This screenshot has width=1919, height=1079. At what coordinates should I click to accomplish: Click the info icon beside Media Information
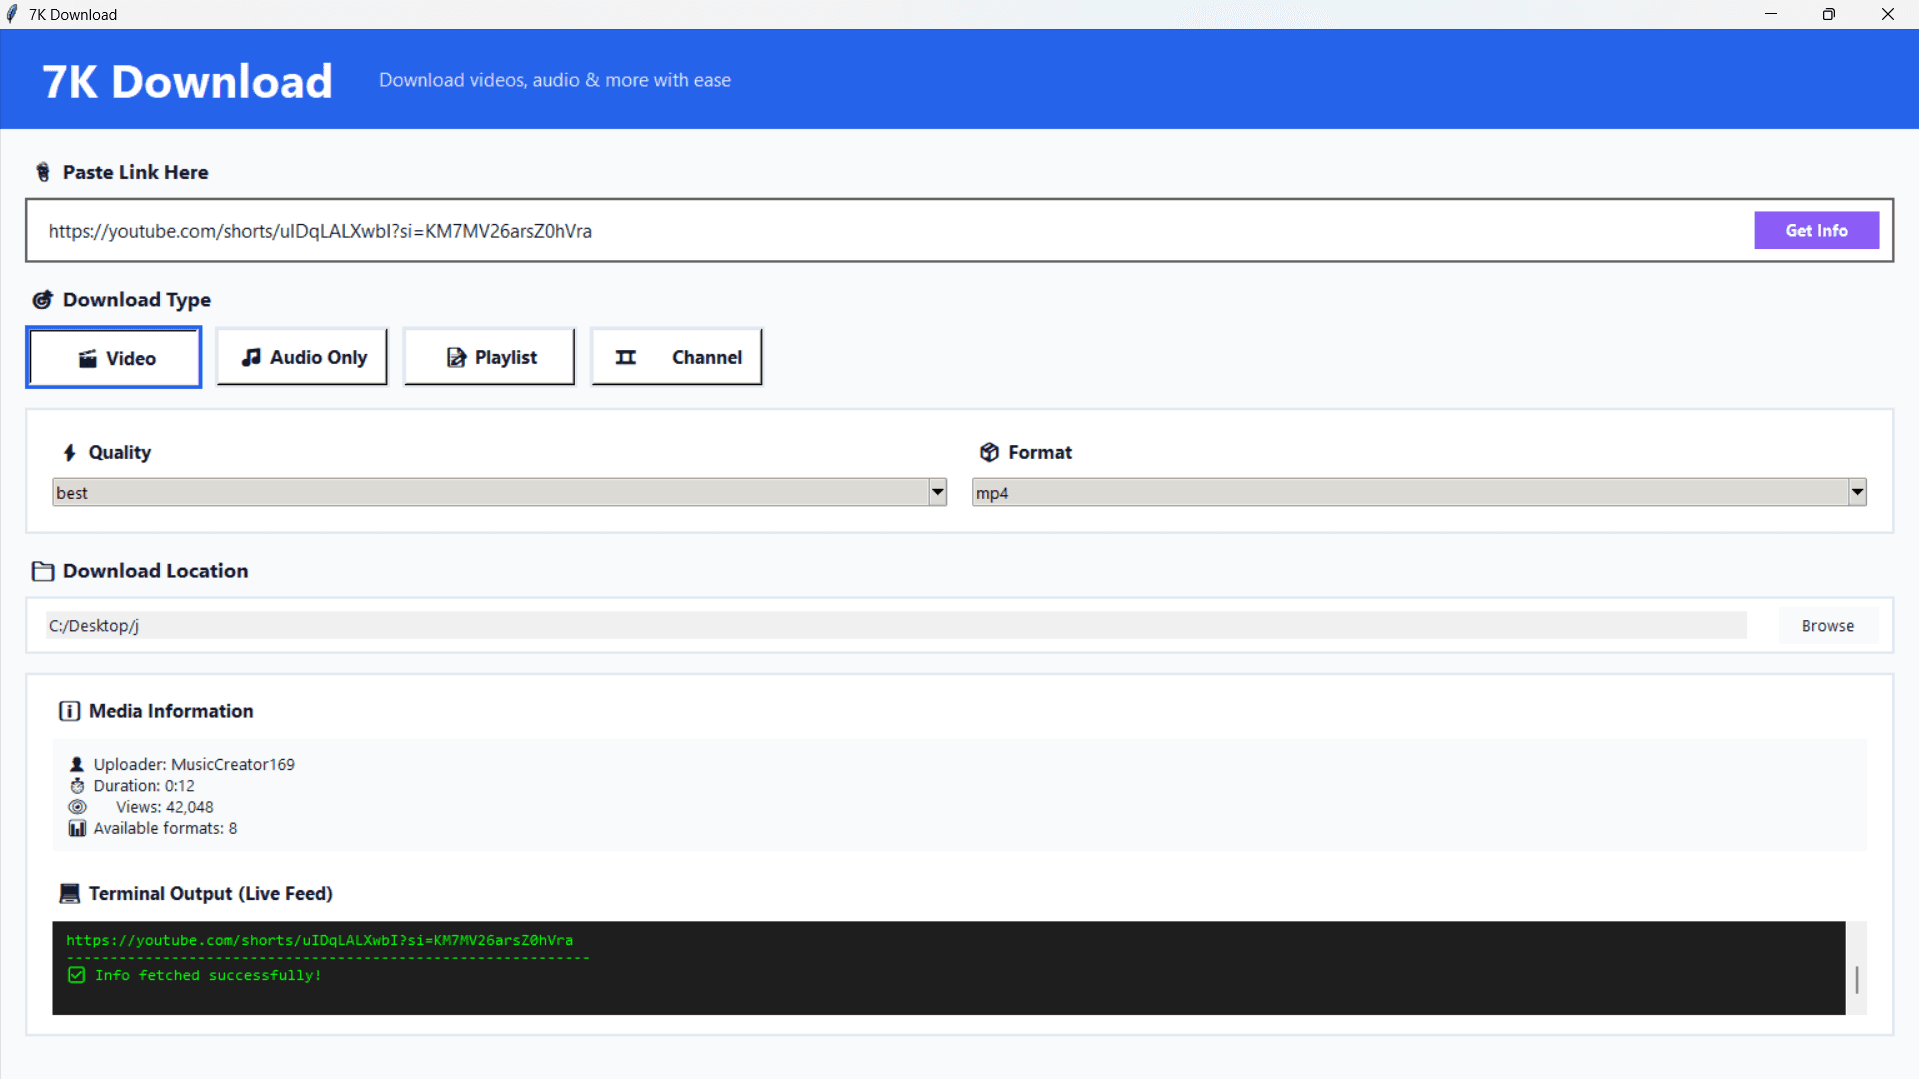(x=69, y=711)
